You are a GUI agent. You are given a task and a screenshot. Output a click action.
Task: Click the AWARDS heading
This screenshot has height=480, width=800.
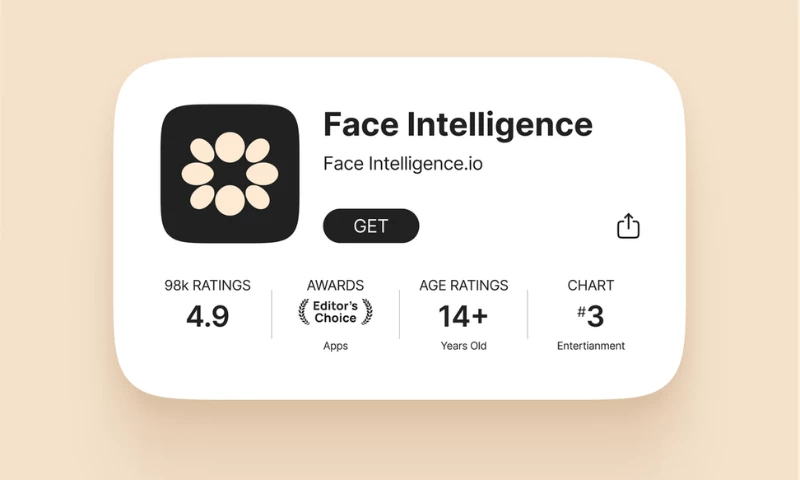[x=335, y=285]
